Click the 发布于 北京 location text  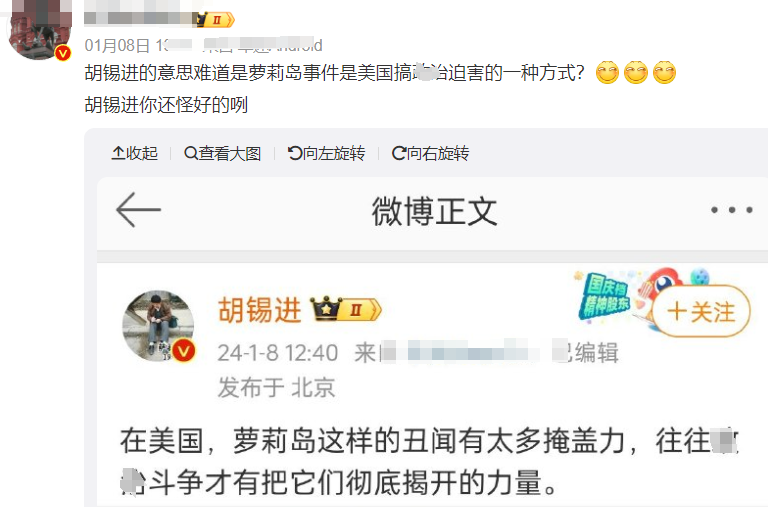pyautogui.click(x=276, y=387)
